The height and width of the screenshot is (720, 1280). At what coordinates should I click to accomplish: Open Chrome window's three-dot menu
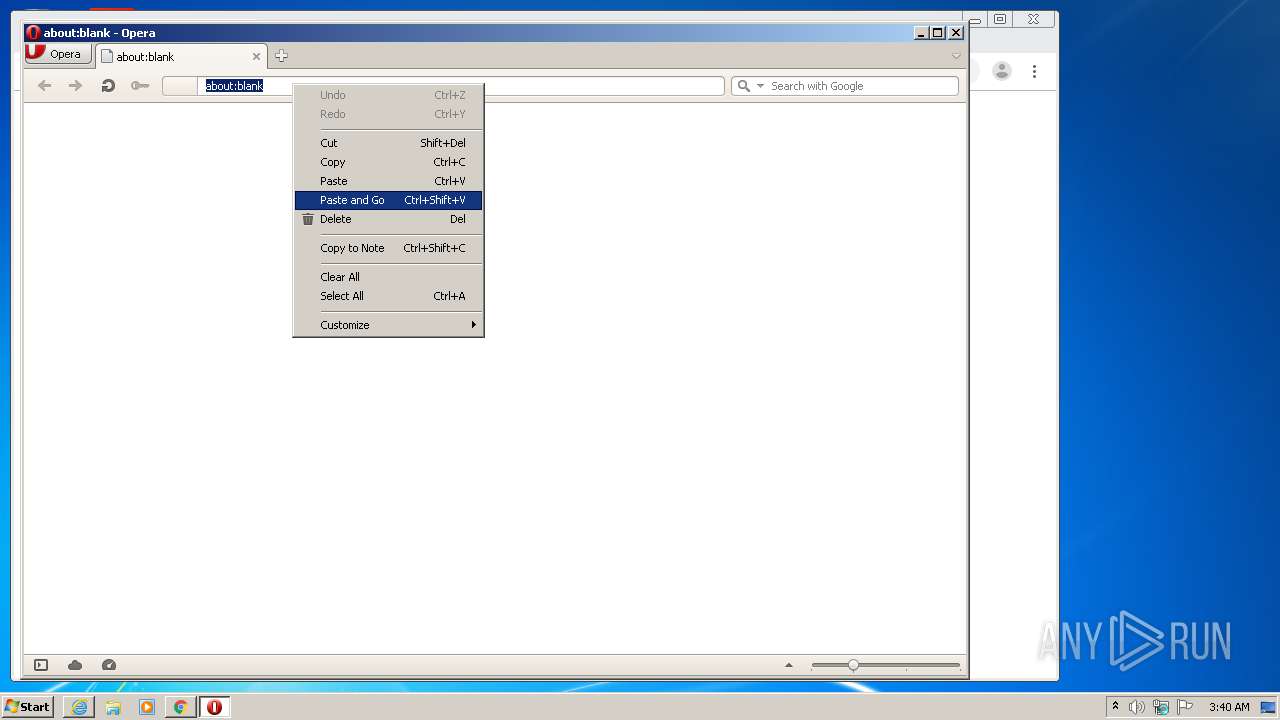tap(1034, 71)
